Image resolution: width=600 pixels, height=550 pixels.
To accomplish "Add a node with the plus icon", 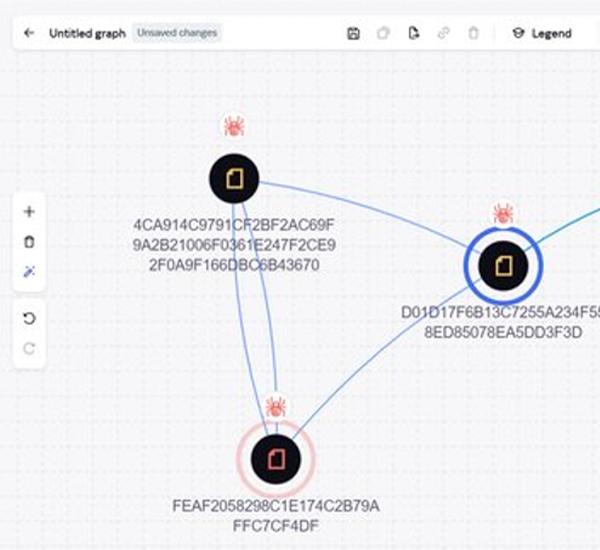I will [x=29, y=211].
